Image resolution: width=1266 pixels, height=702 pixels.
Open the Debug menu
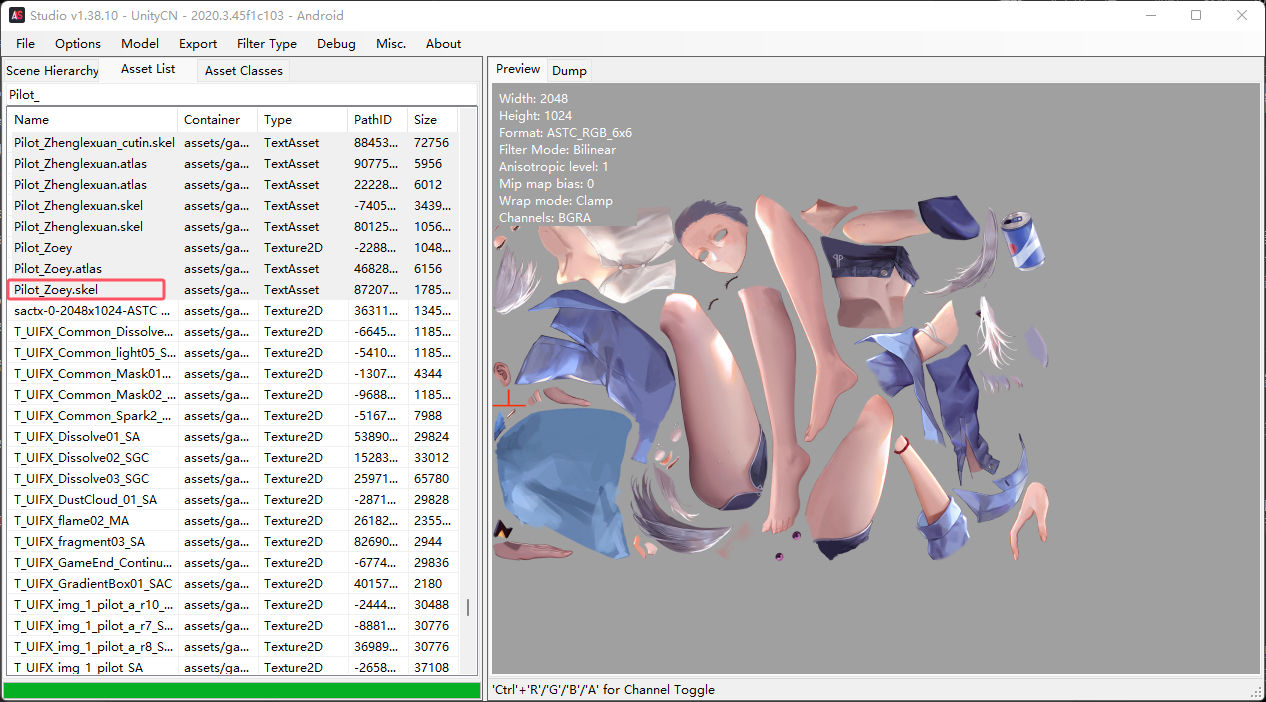(336, 44)
